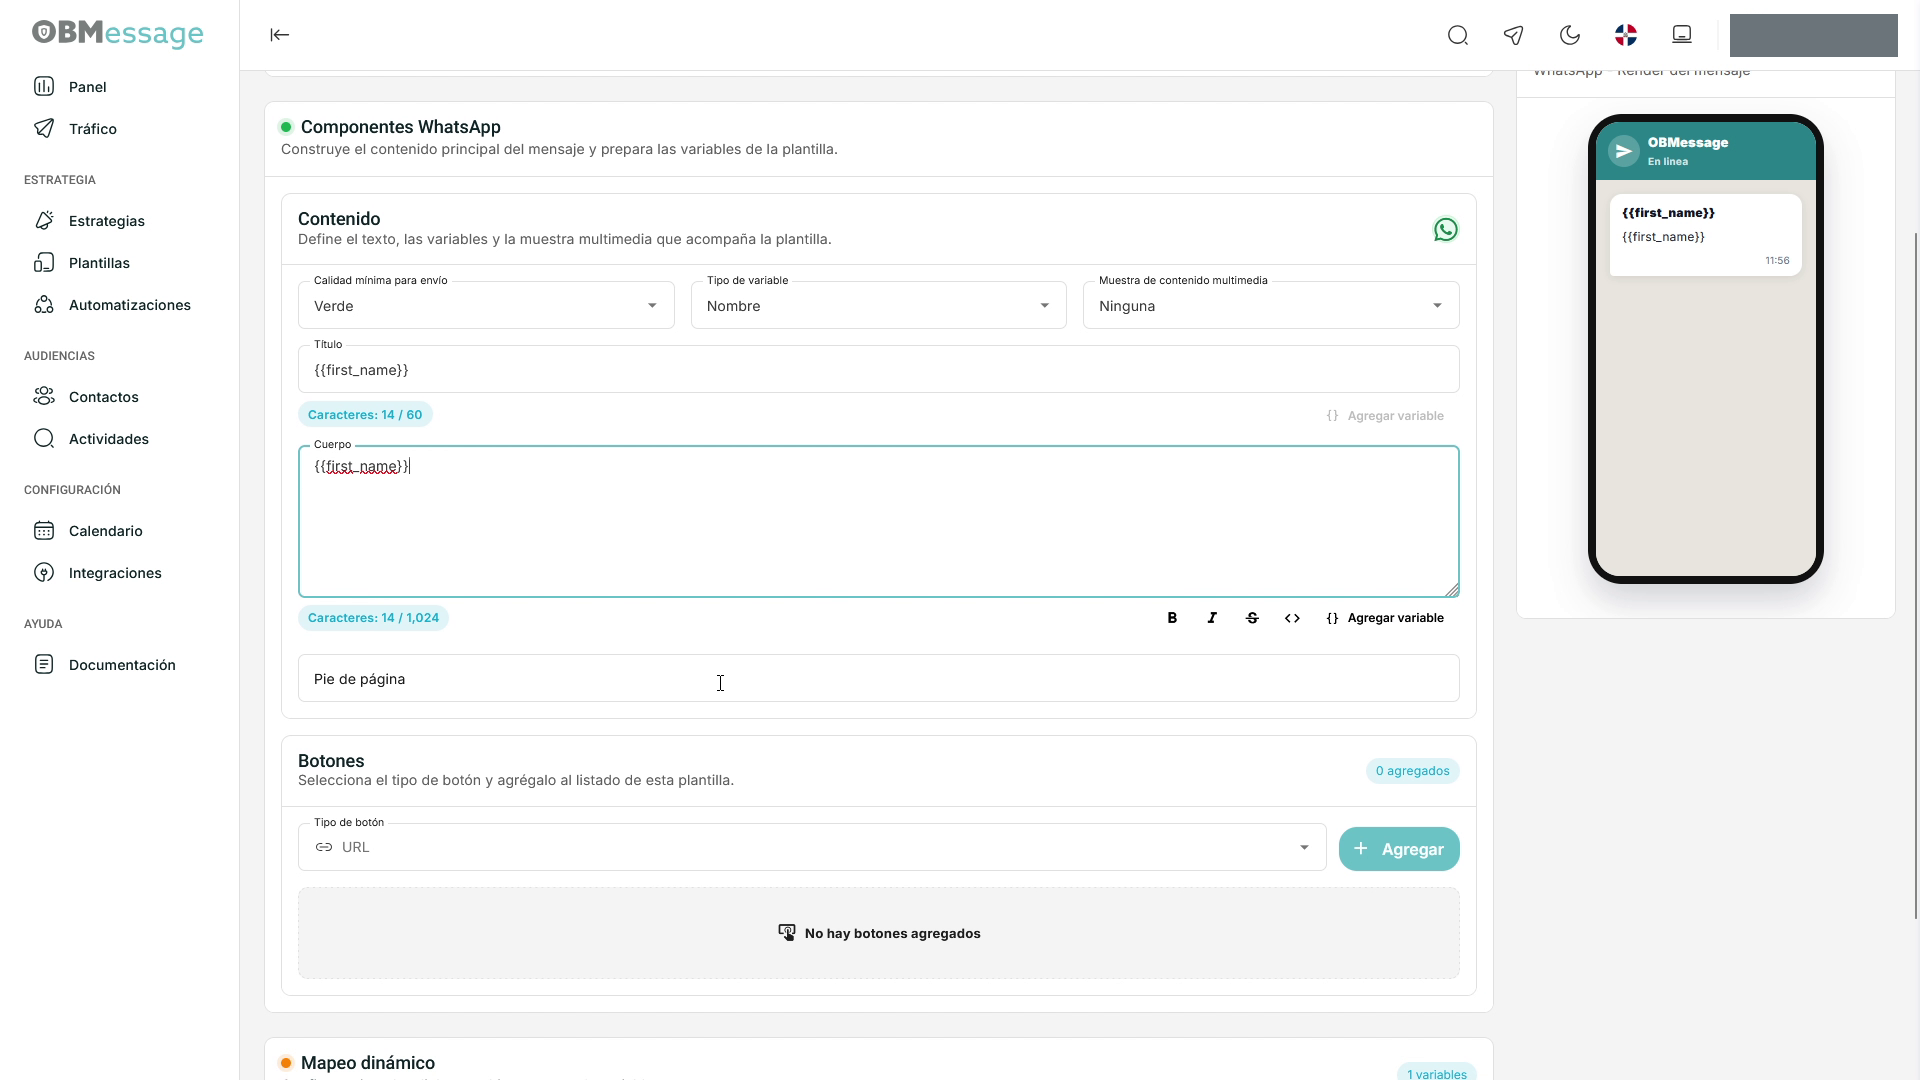
Task: Click the Mapeo dinámico section heading
Action: point(368,1063)
